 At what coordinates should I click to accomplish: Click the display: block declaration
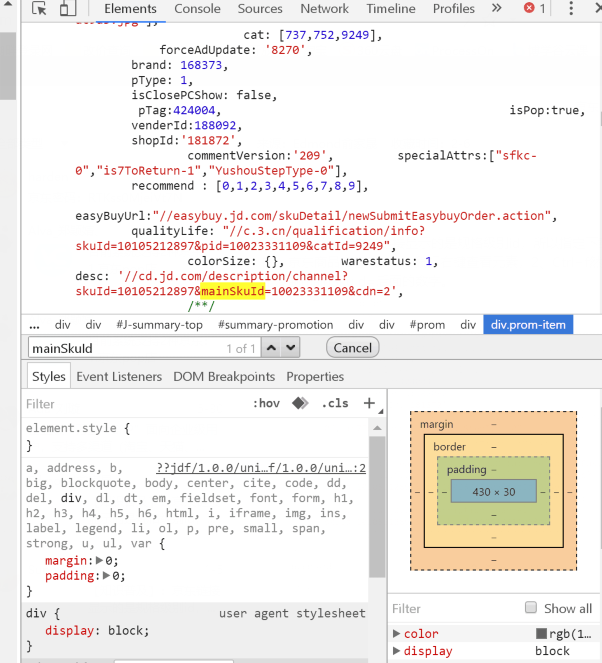click(97, 631)
